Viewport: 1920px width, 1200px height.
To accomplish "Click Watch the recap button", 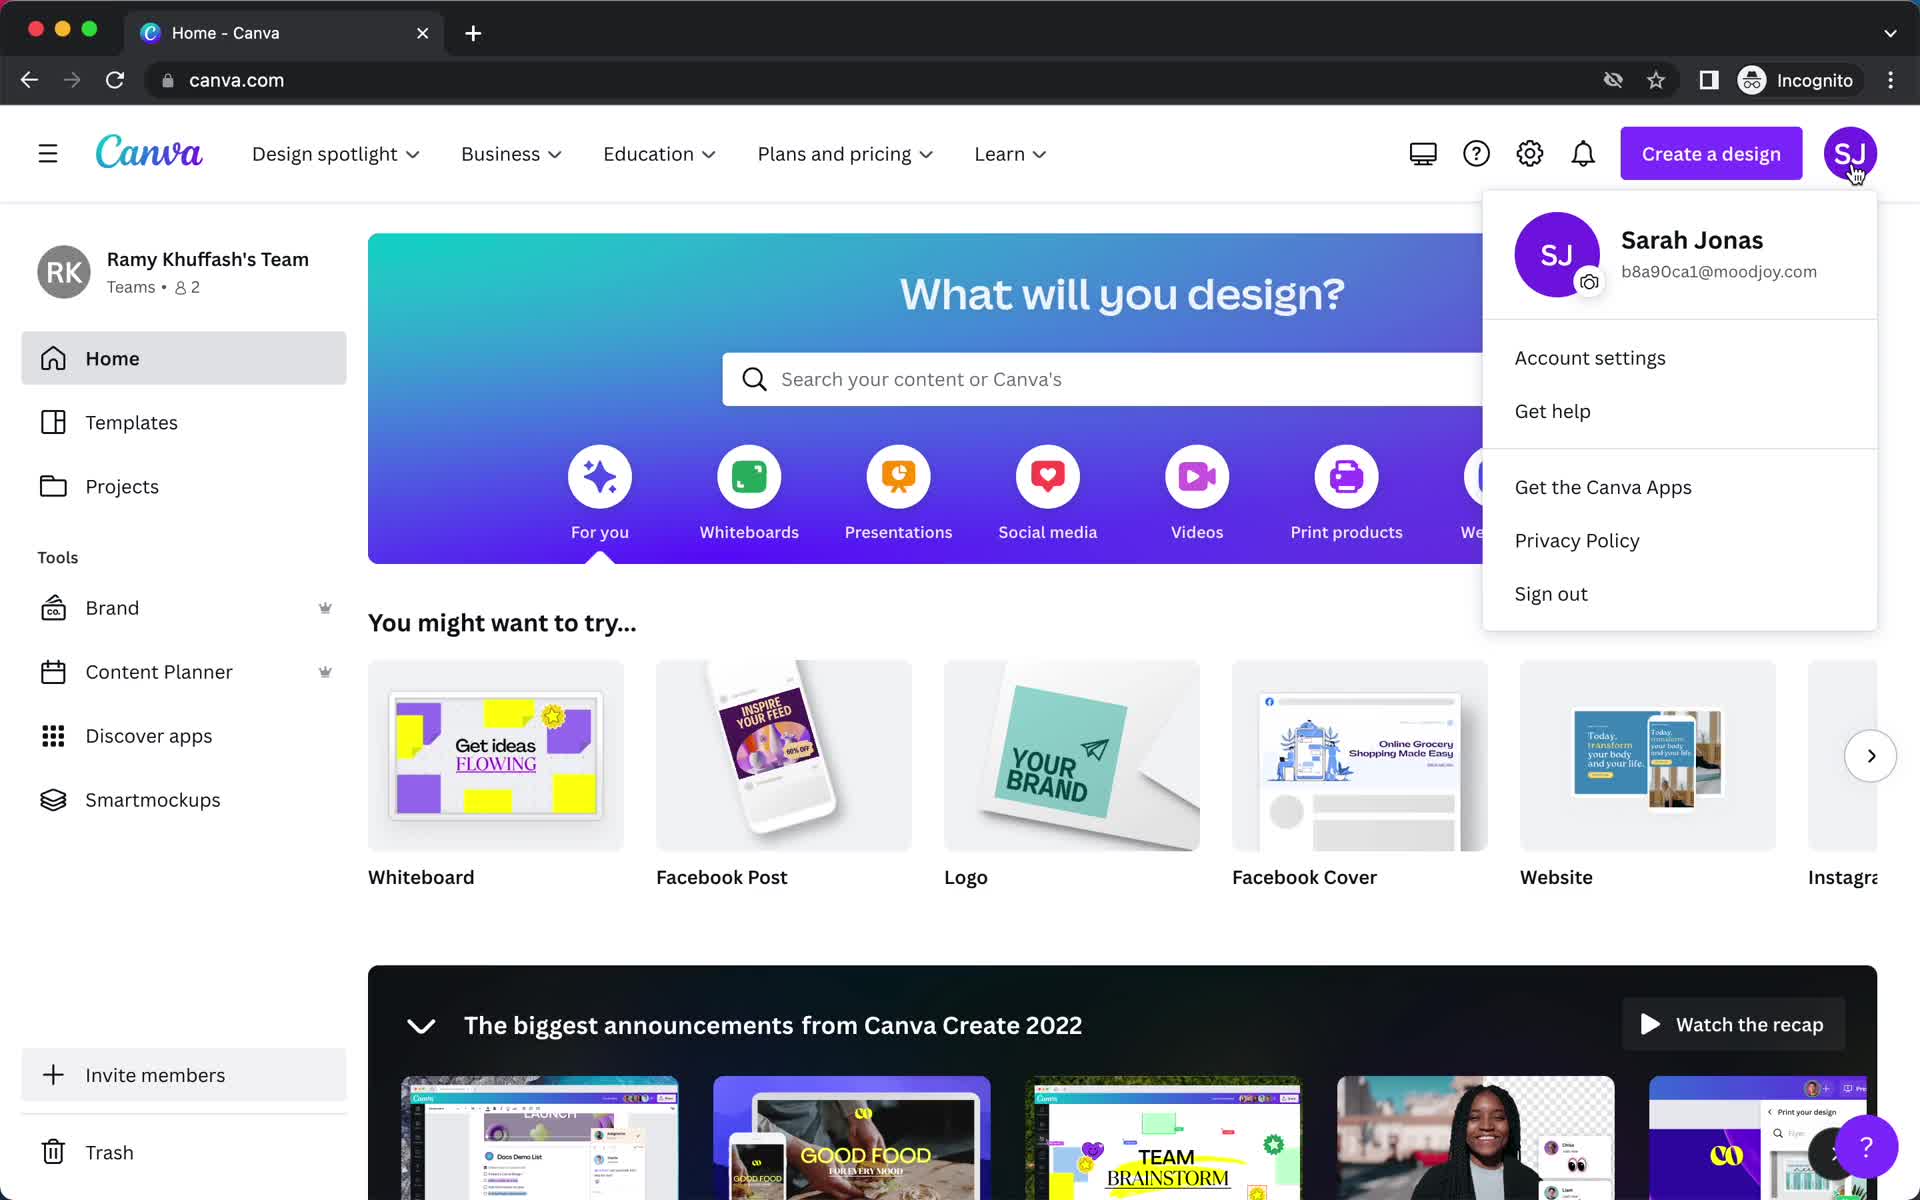I will click(1733, 1024).
